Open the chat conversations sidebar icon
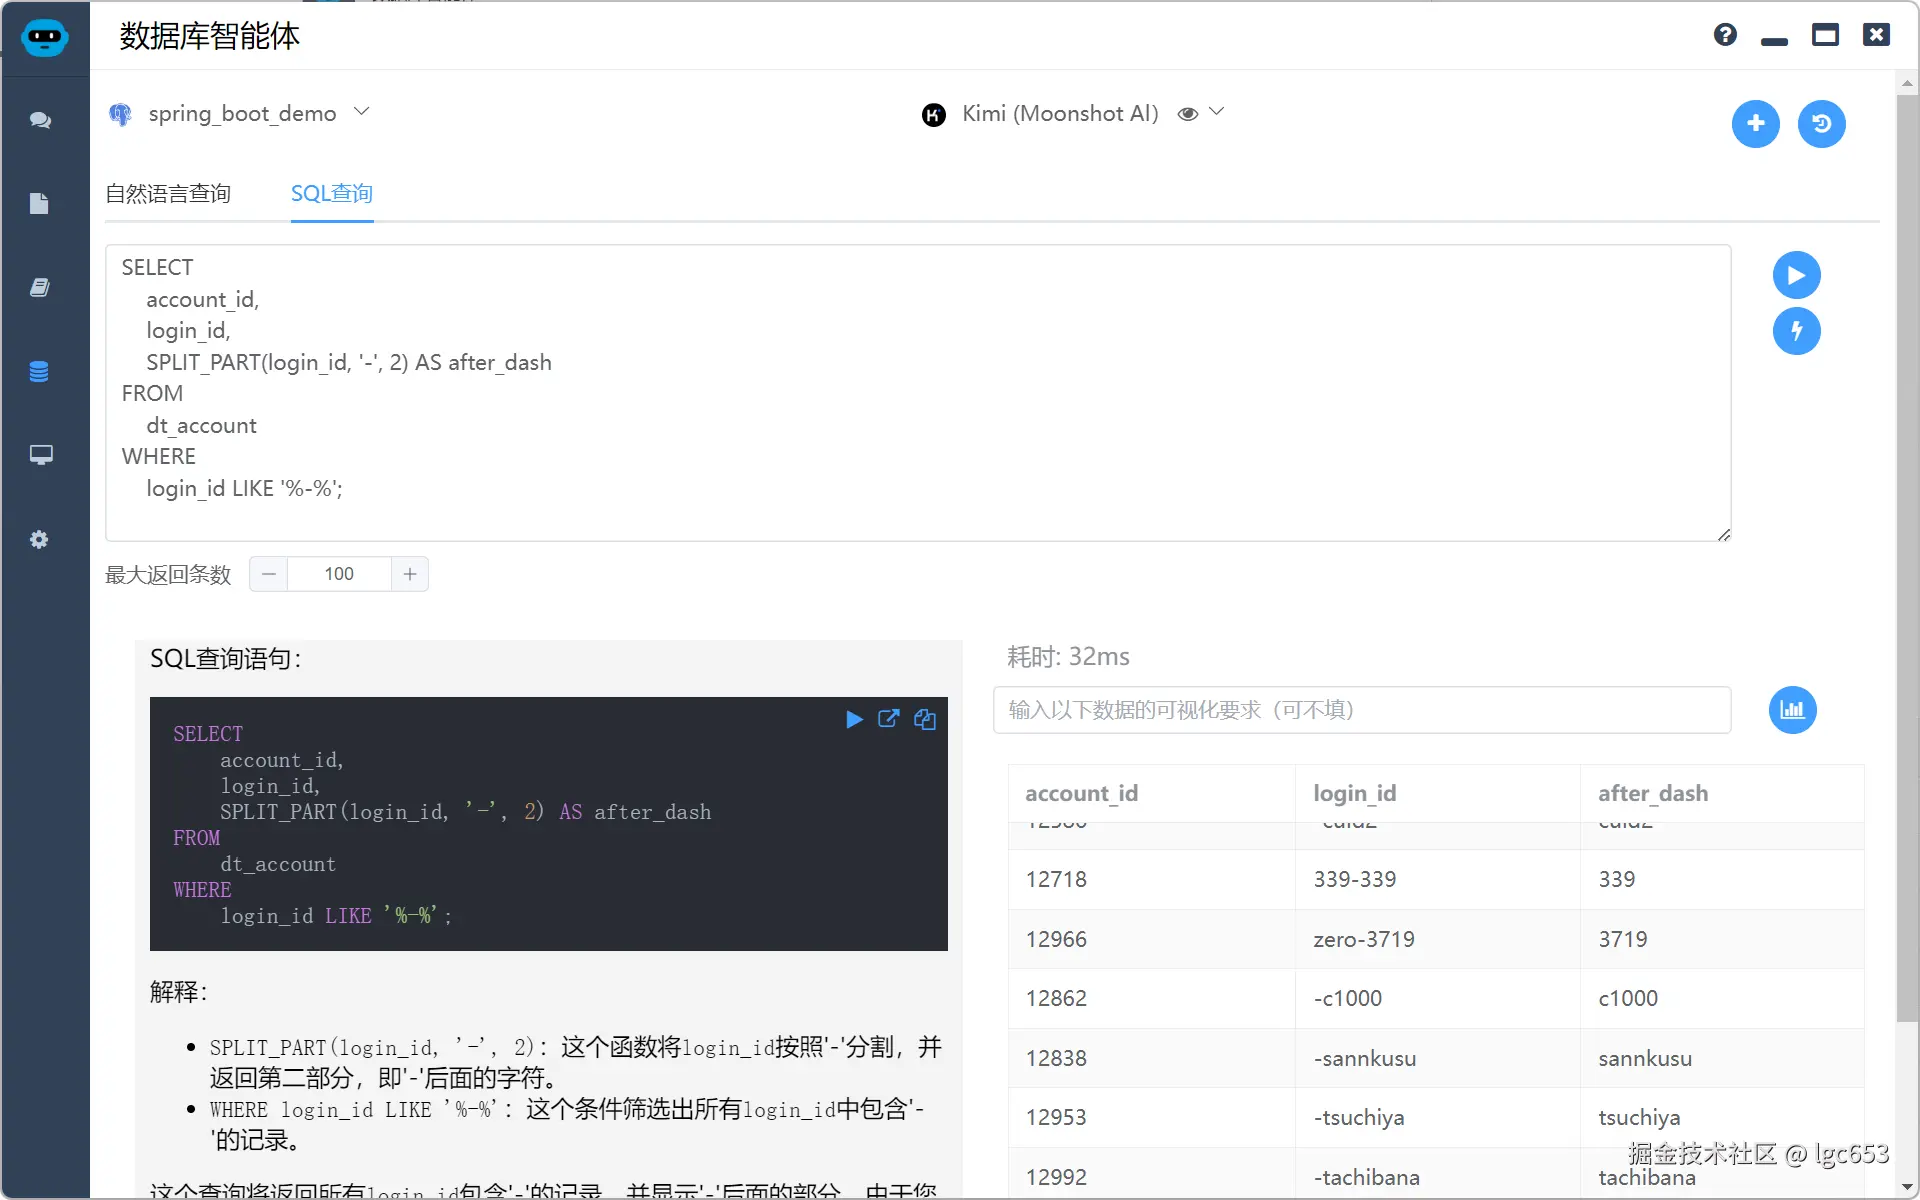This screenshot has height=1200, width=1920. [40, 120]
